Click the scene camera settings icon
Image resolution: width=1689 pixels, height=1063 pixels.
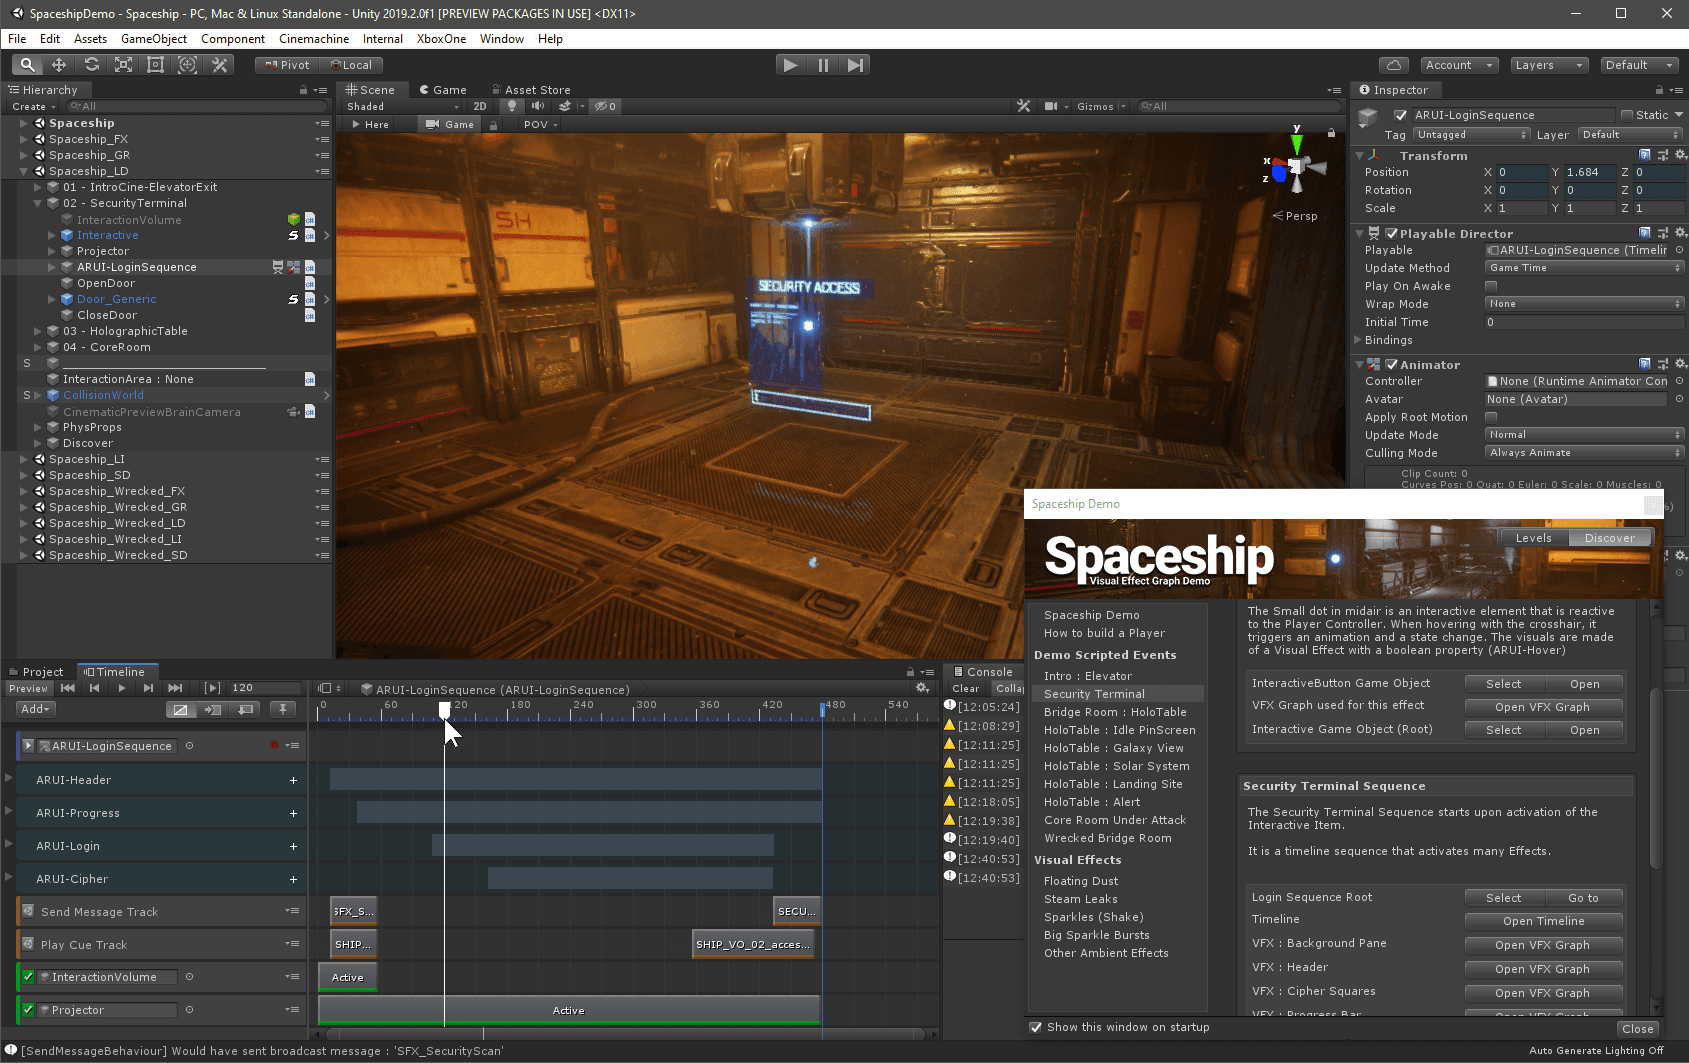point(1051,106)
